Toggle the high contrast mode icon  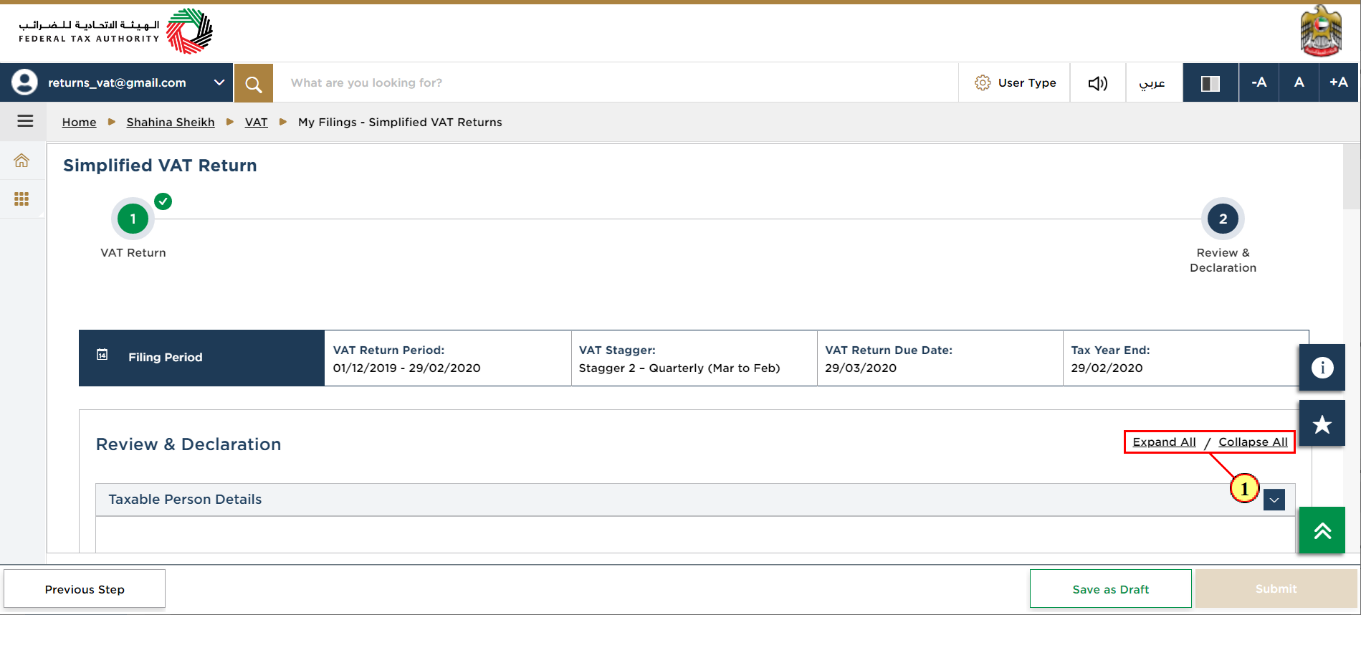1210,83
